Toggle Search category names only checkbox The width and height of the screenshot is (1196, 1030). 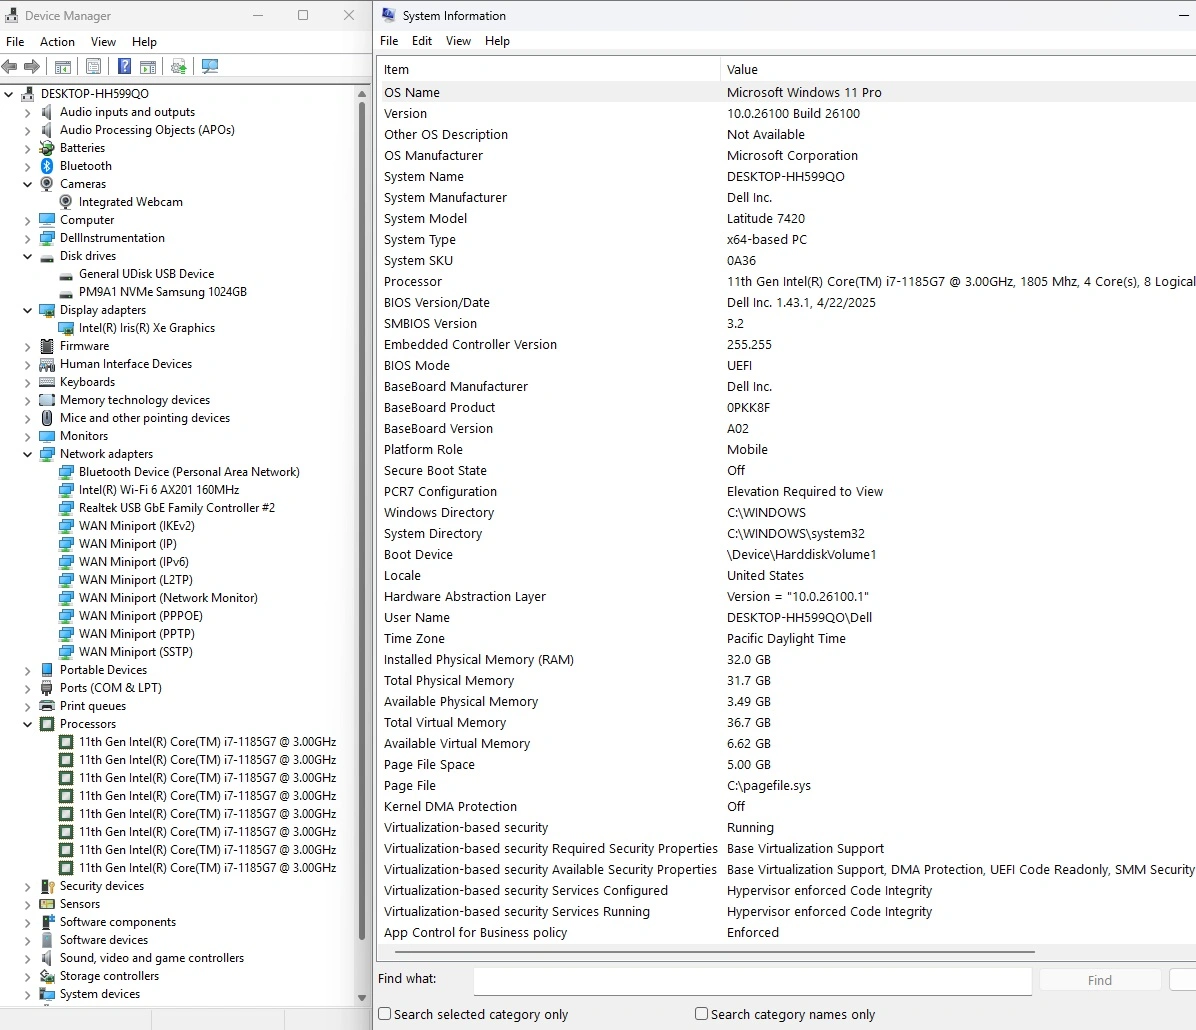701,1014
